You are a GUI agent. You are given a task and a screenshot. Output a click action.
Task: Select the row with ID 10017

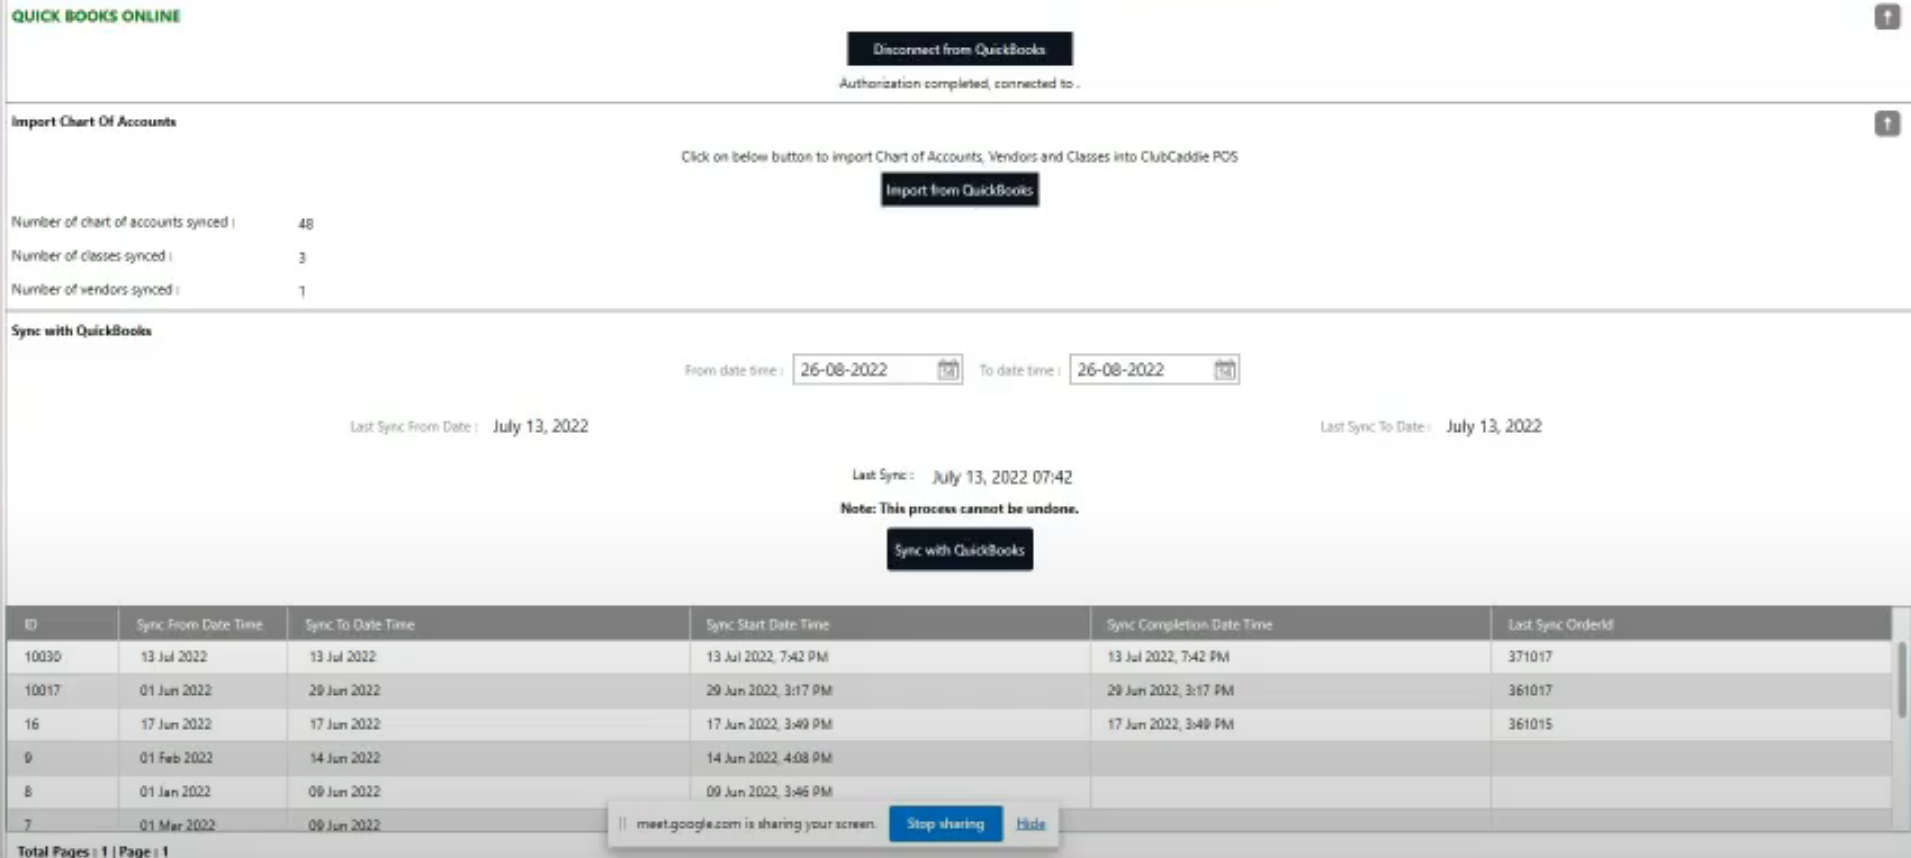point(949,691)
